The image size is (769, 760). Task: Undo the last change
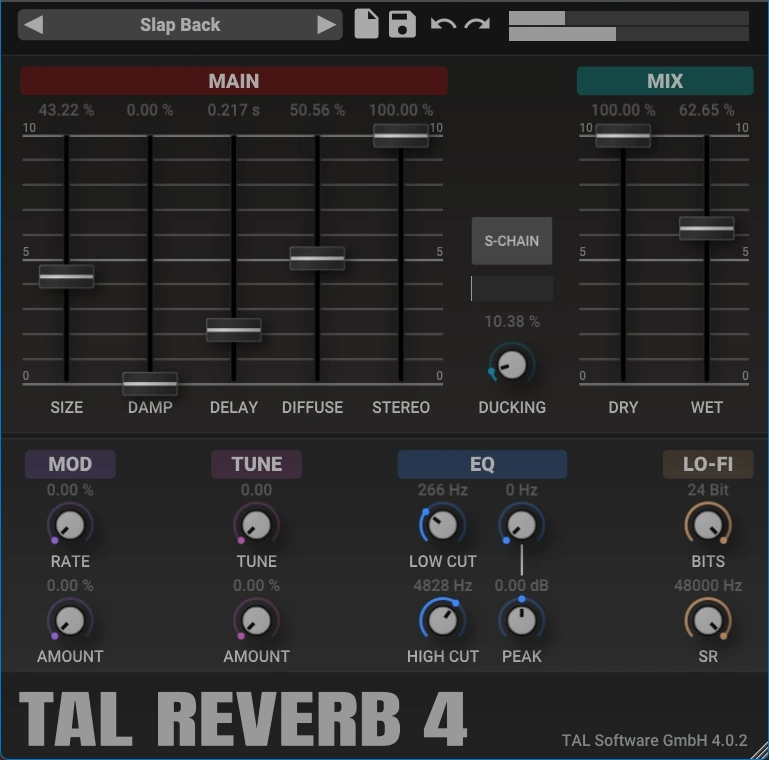point(443,24)
